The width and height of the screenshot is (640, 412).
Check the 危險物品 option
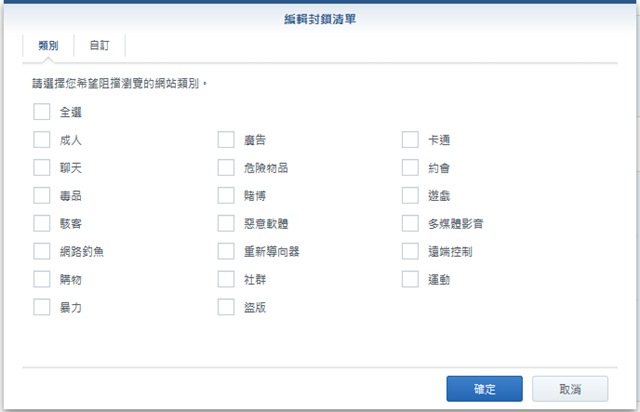tap(226, 167)
